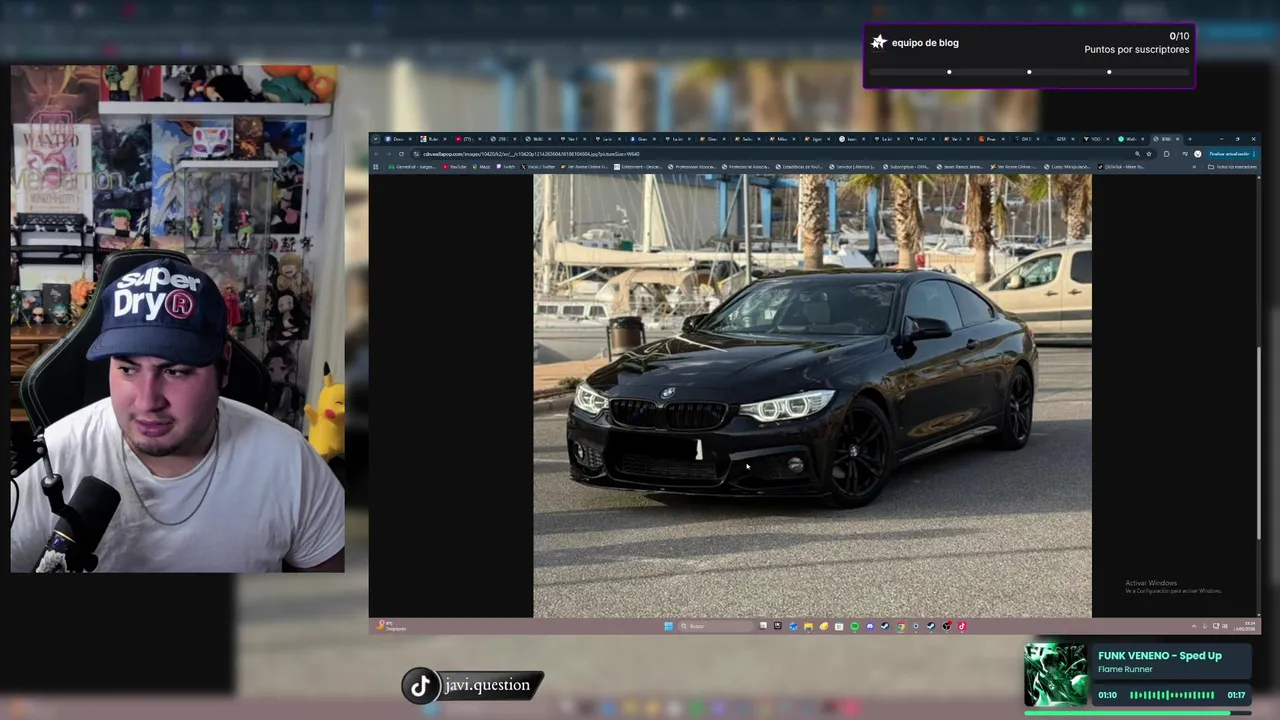Click the zoom magnifier icon in address bar
The image size is (1280, 720).
point(1137,154)
